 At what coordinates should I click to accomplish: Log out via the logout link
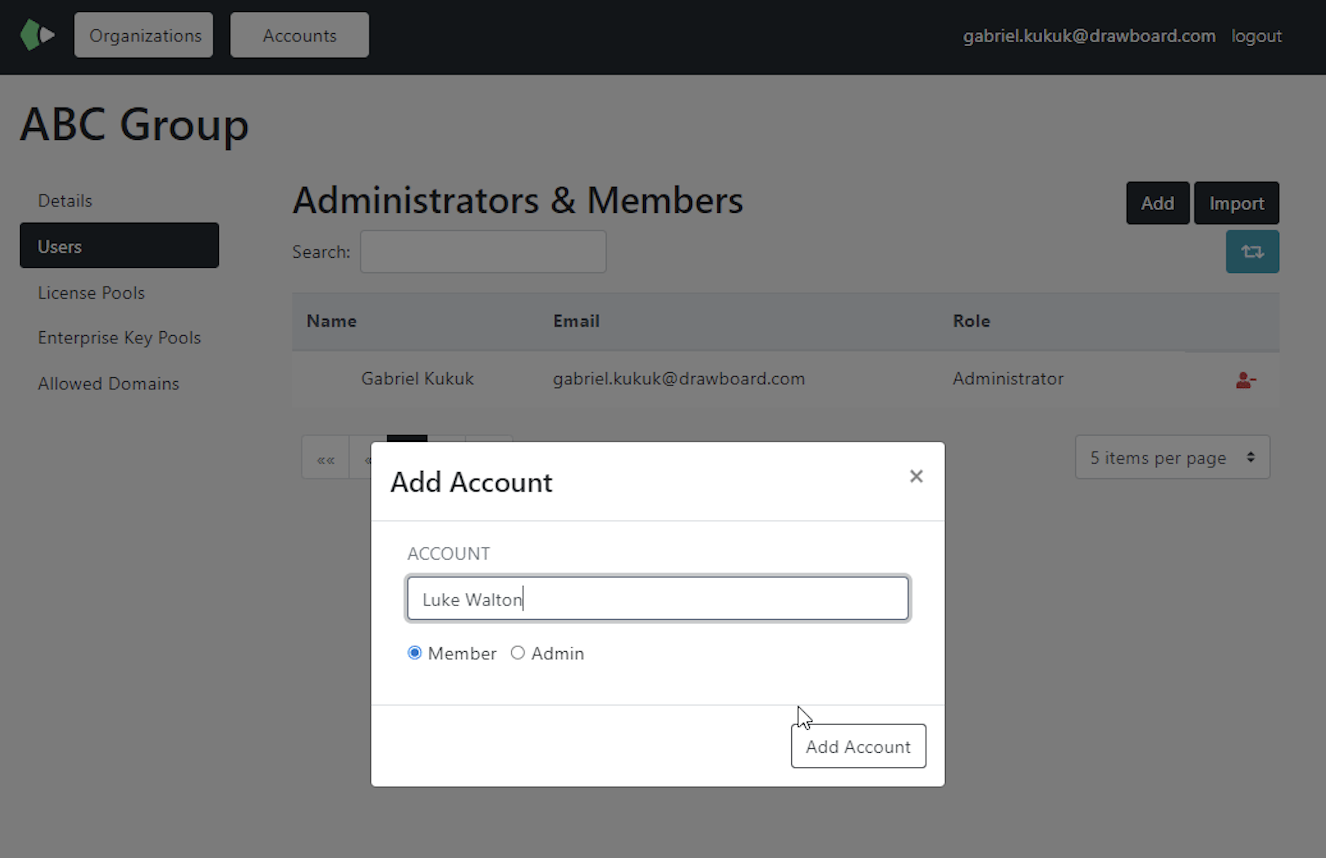pyautogui.click(x=1256, y=35)
